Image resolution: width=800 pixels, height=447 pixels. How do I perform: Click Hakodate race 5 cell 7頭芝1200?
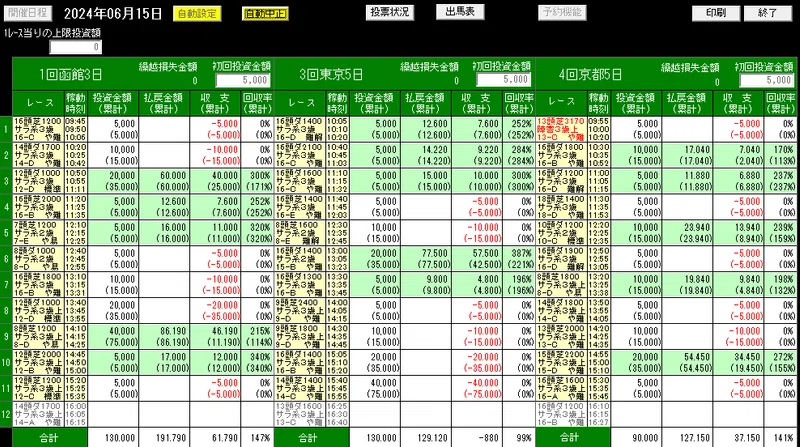click(x=38, y=233)
